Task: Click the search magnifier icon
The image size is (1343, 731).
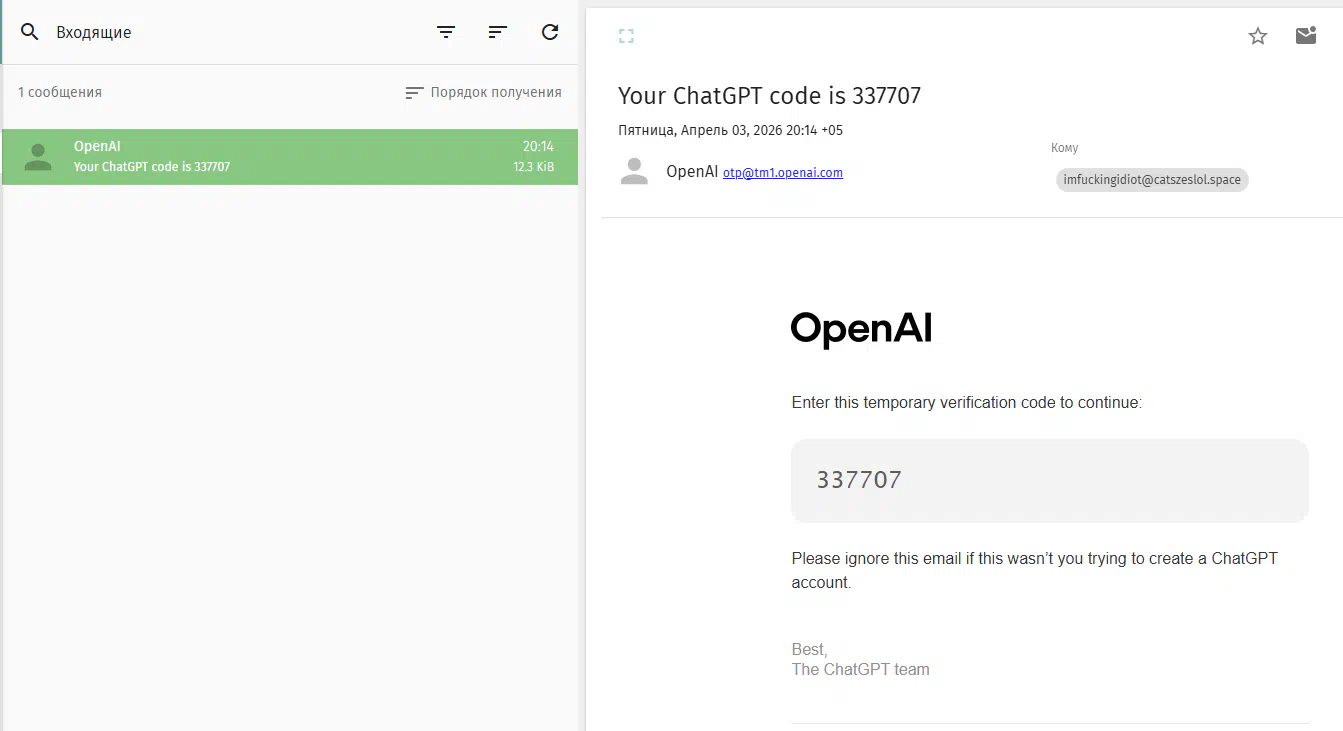Action: (x=30, y=32)
